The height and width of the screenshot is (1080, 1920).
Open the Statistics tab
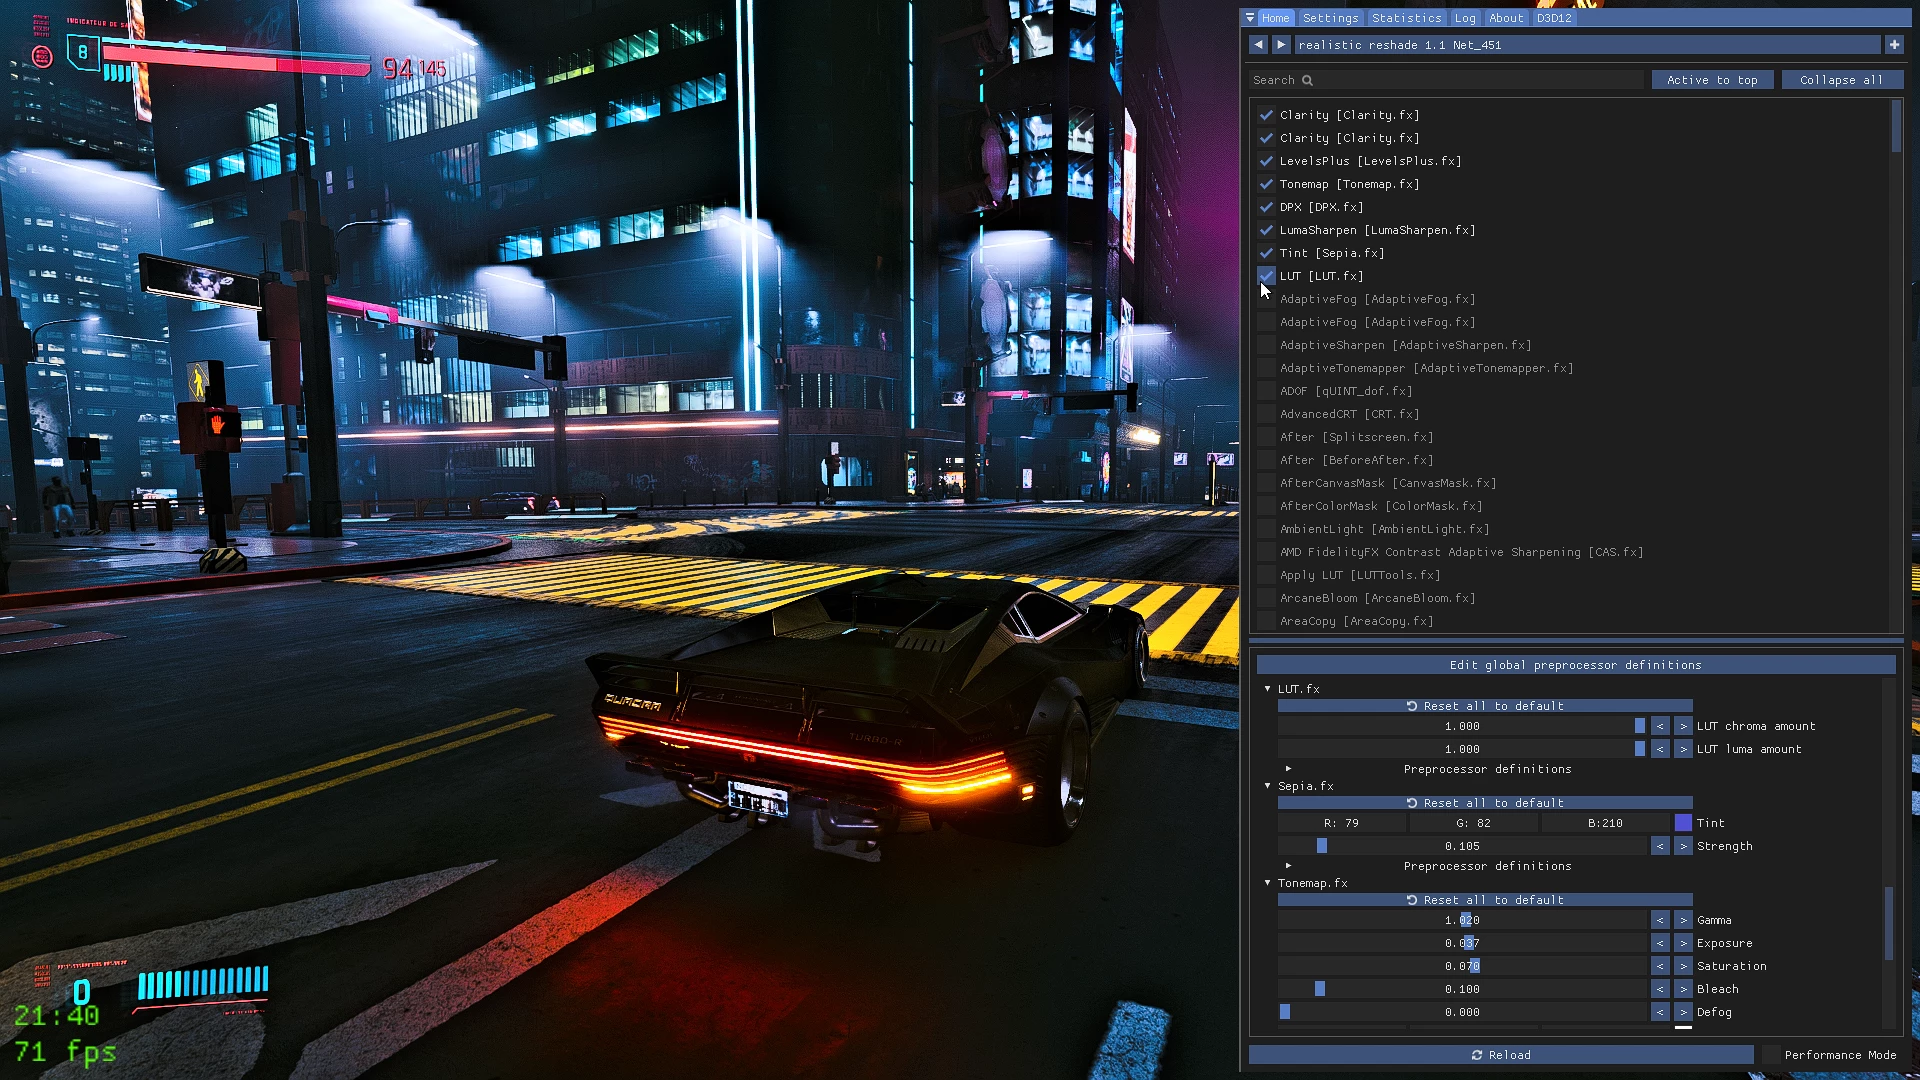pyautogui.click(x=1406, y=18)
